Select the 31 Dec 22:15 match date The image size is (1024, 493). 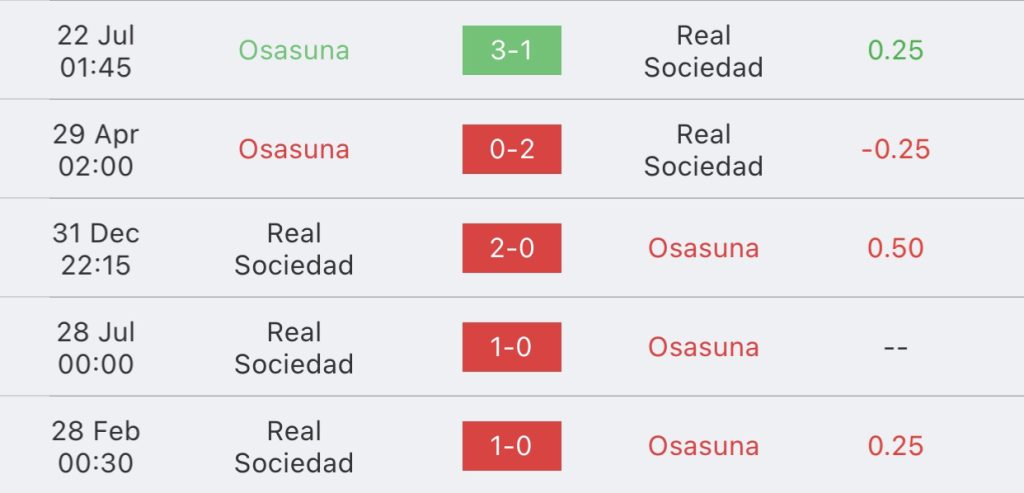tap(96, 249)
